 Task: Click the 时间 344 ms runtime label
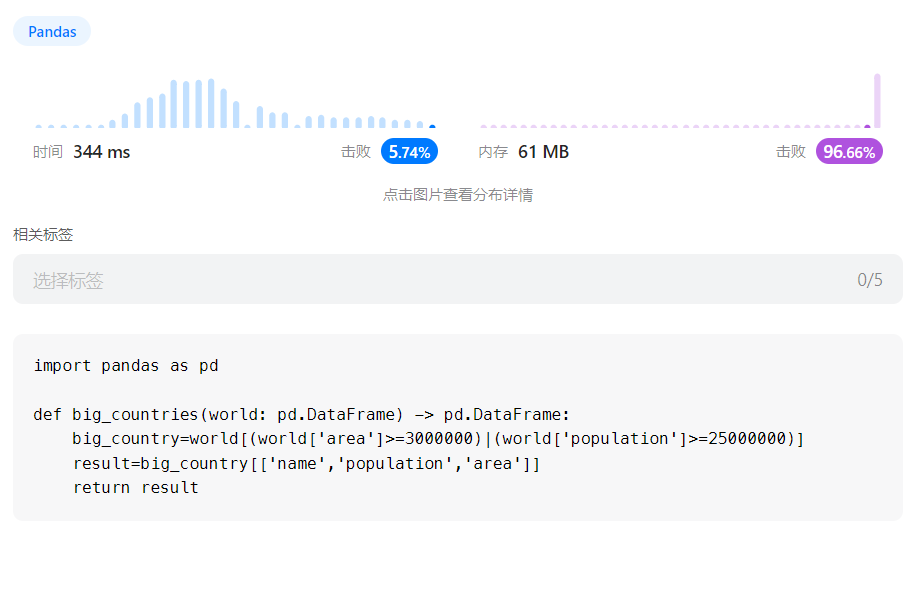pyautogui.click(x=75, y=151)
